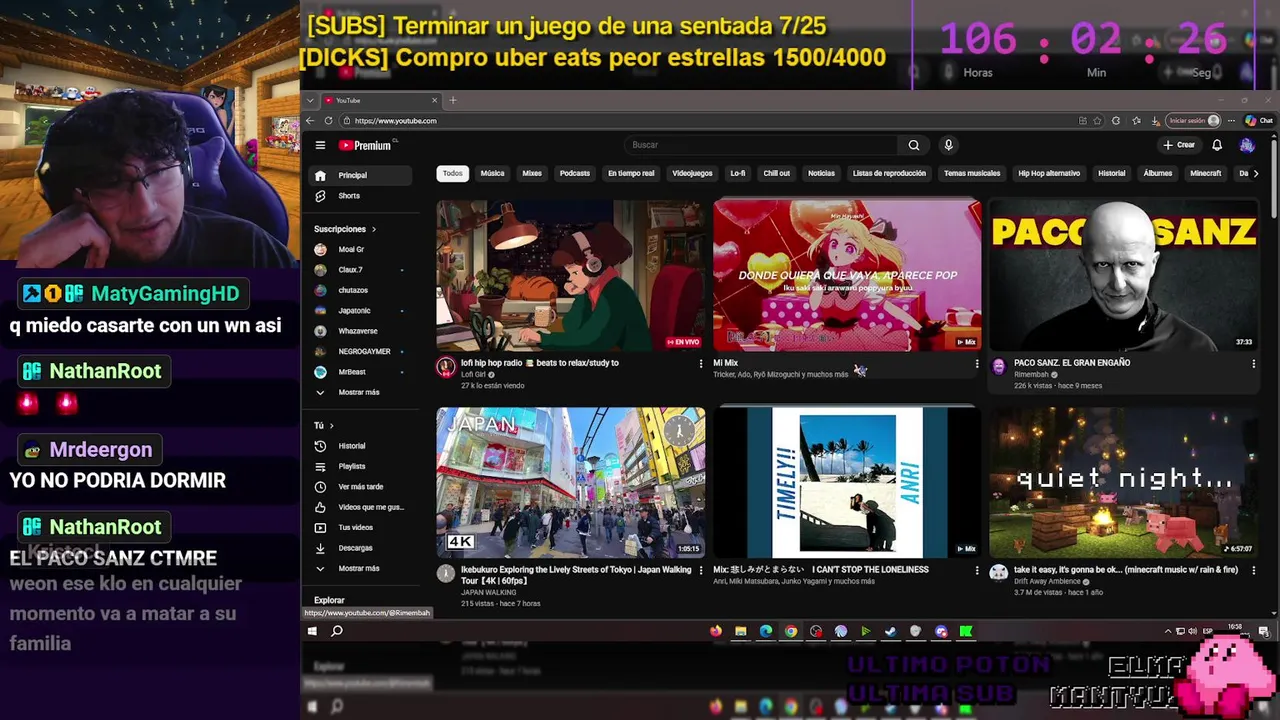The height and width of the screenshot is (720, 1280).
Task: Open the NEGROGAYMER subscription channel
Action: click(358, 352)
